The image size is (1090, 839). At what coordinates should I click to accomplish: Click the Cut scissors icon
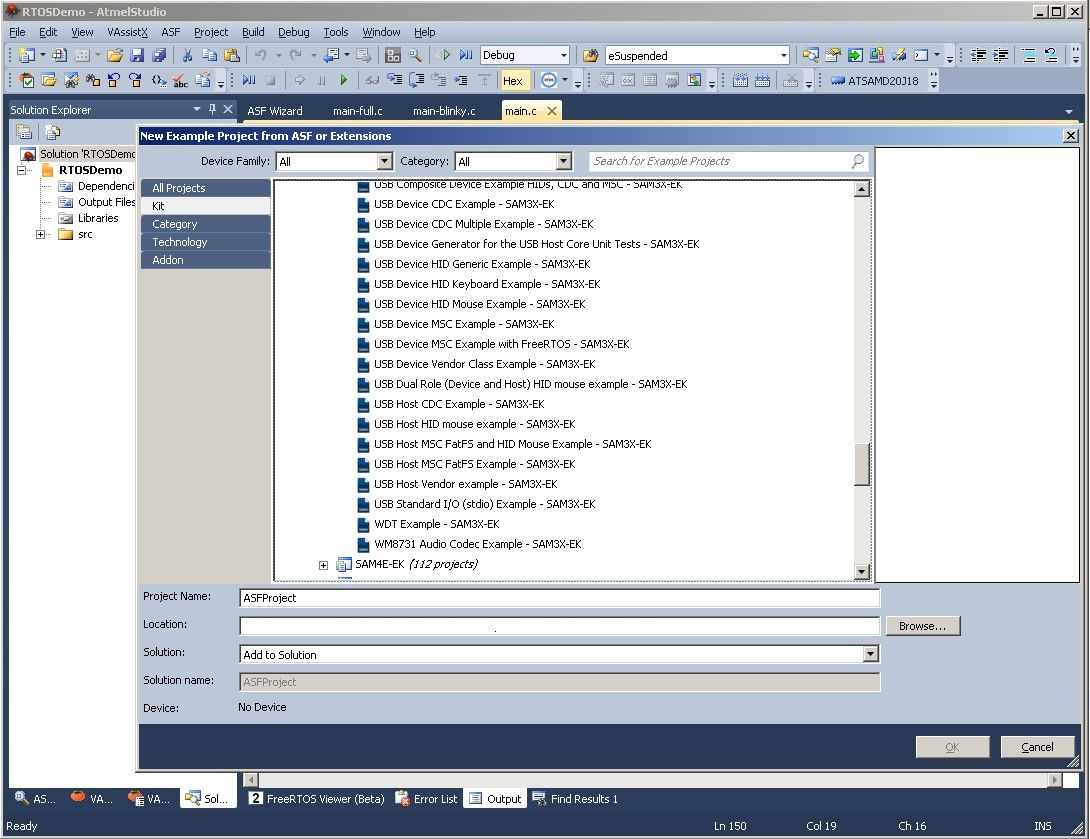(187, 56)
